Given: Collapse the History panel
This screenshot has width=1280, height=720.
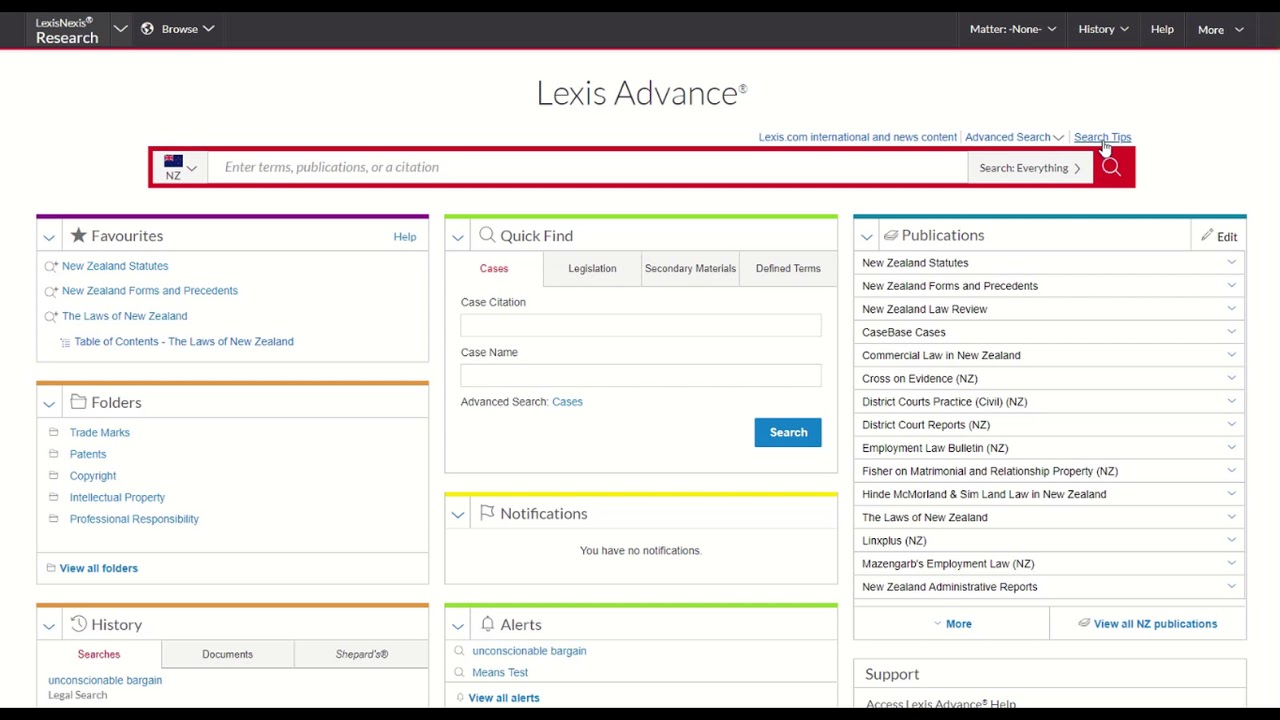Looking at the screenshot, I should [x=49, y=625].
